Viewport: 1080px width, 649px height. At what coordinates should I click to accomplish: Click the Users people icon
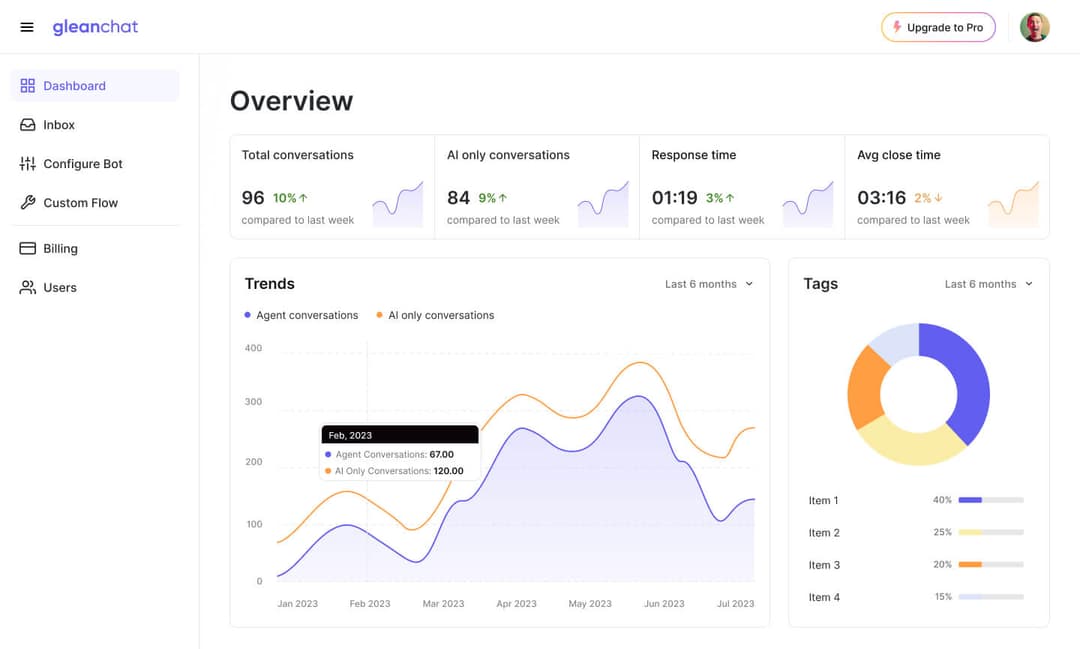[28, 288]
